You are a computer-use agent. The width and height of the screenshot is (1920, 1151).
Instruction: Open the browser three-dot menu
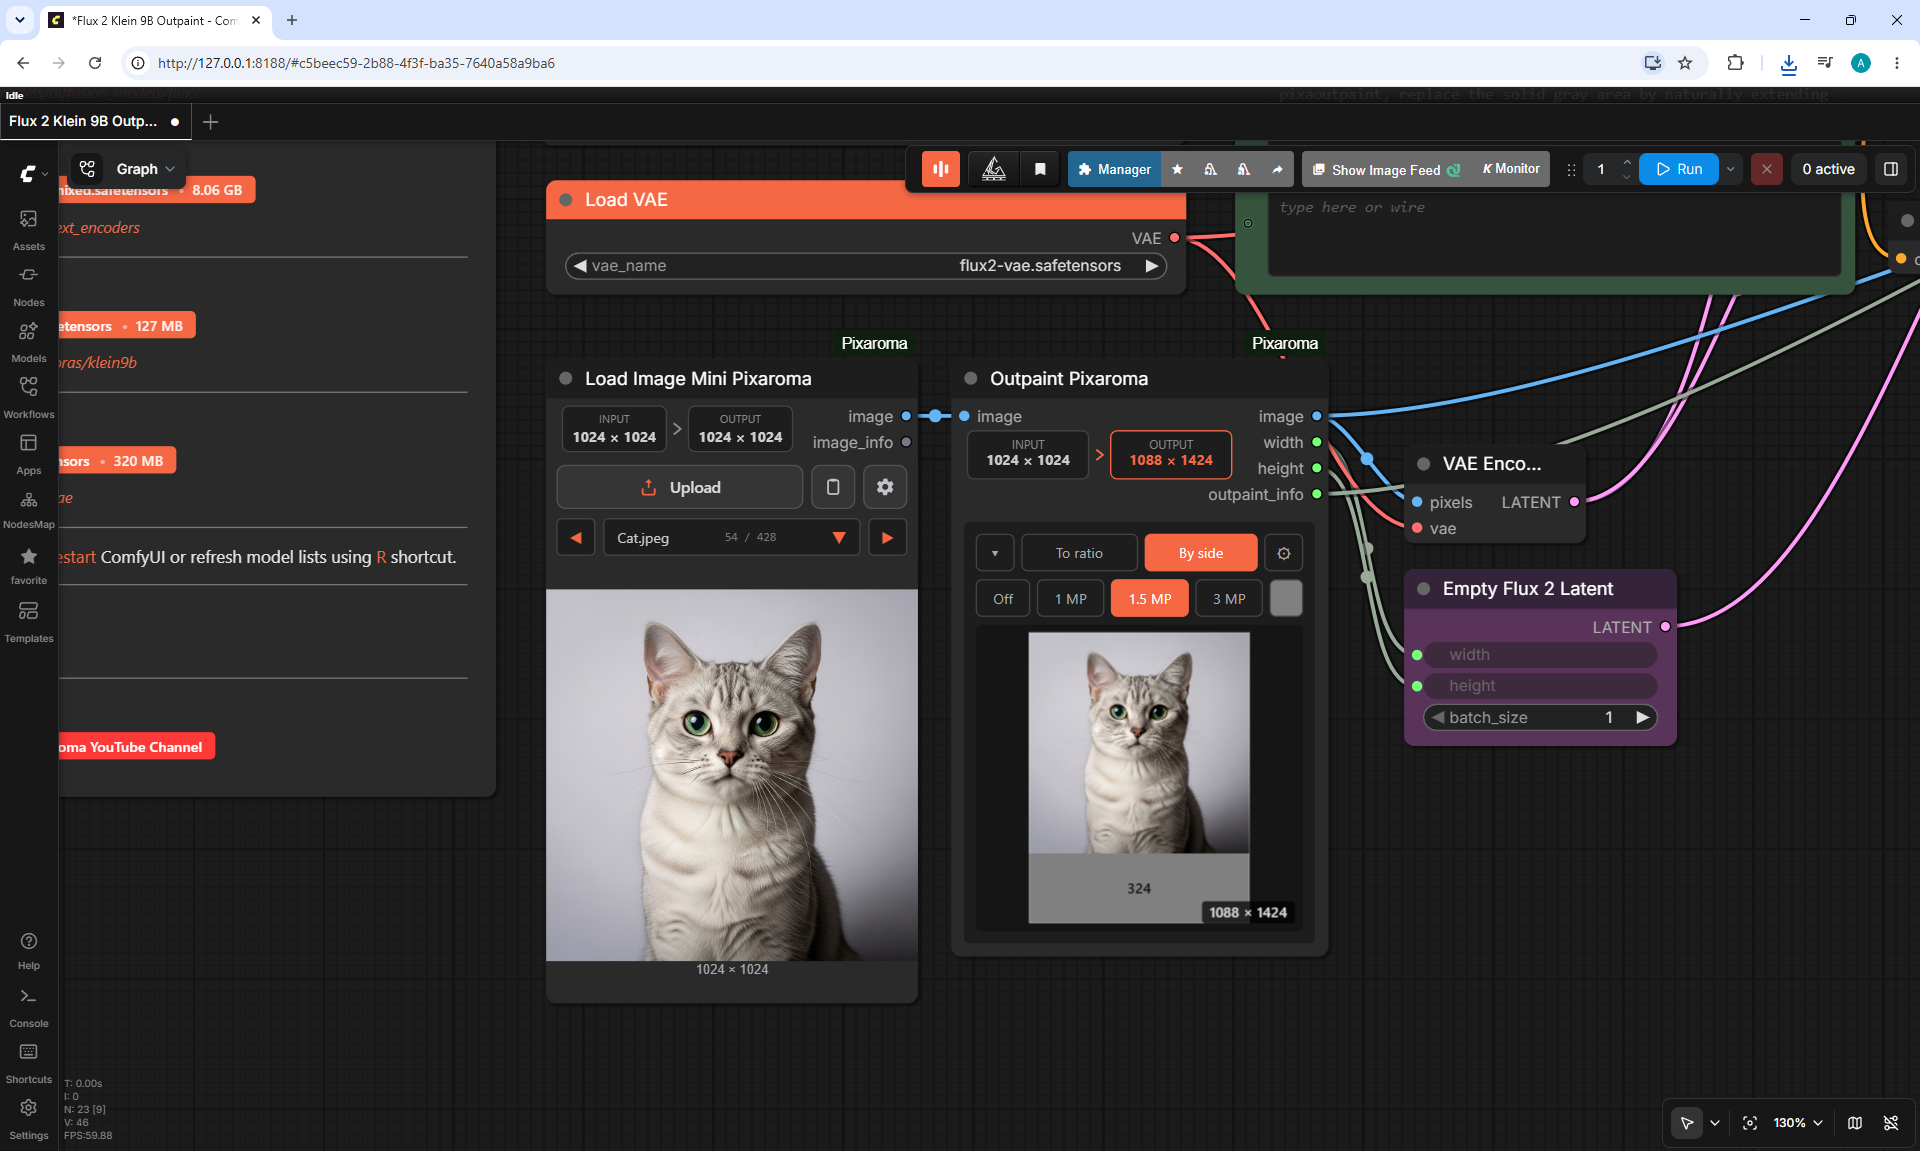1897,63
